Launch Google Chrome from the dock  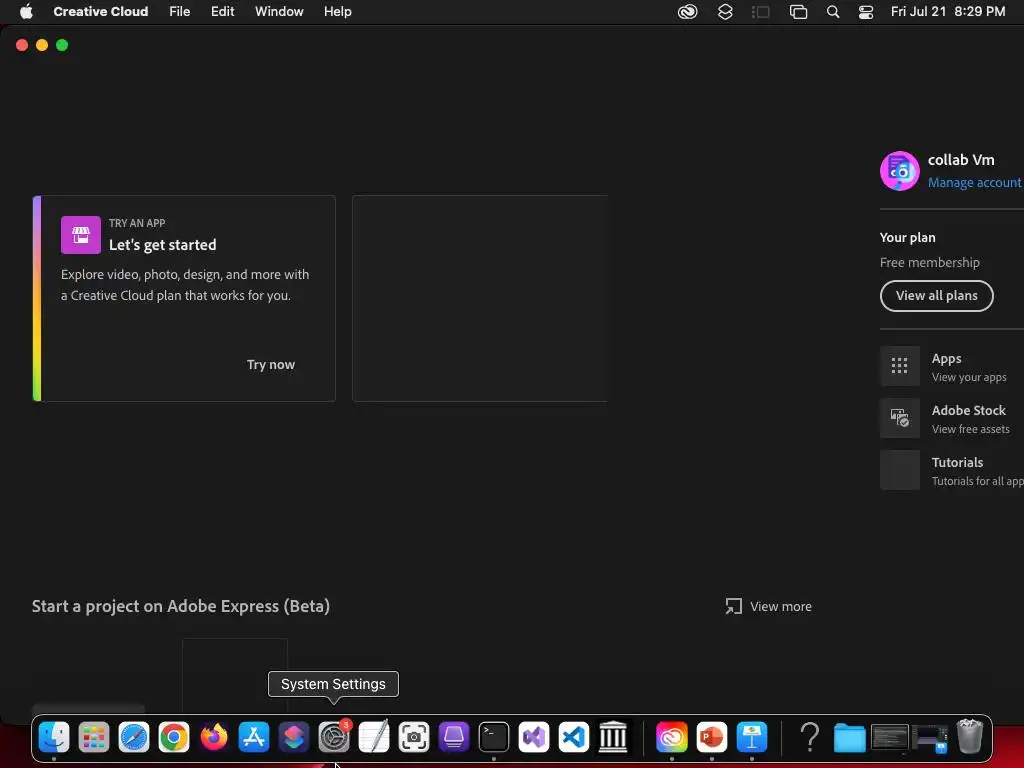(x=174, y=737)
